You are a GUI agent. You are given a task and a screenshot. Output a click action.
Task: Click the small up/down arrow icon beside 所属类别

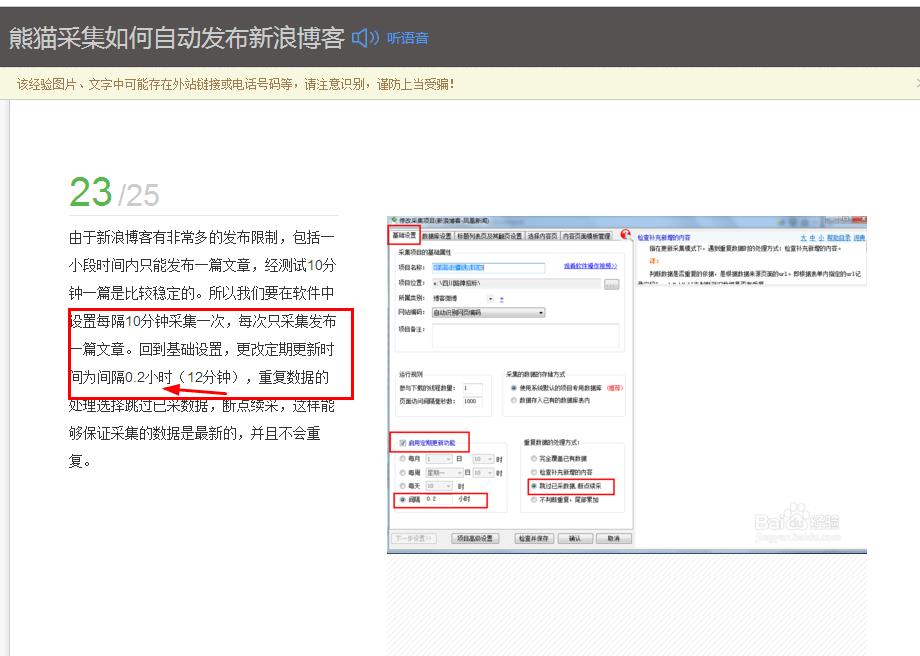pos(502,299)
